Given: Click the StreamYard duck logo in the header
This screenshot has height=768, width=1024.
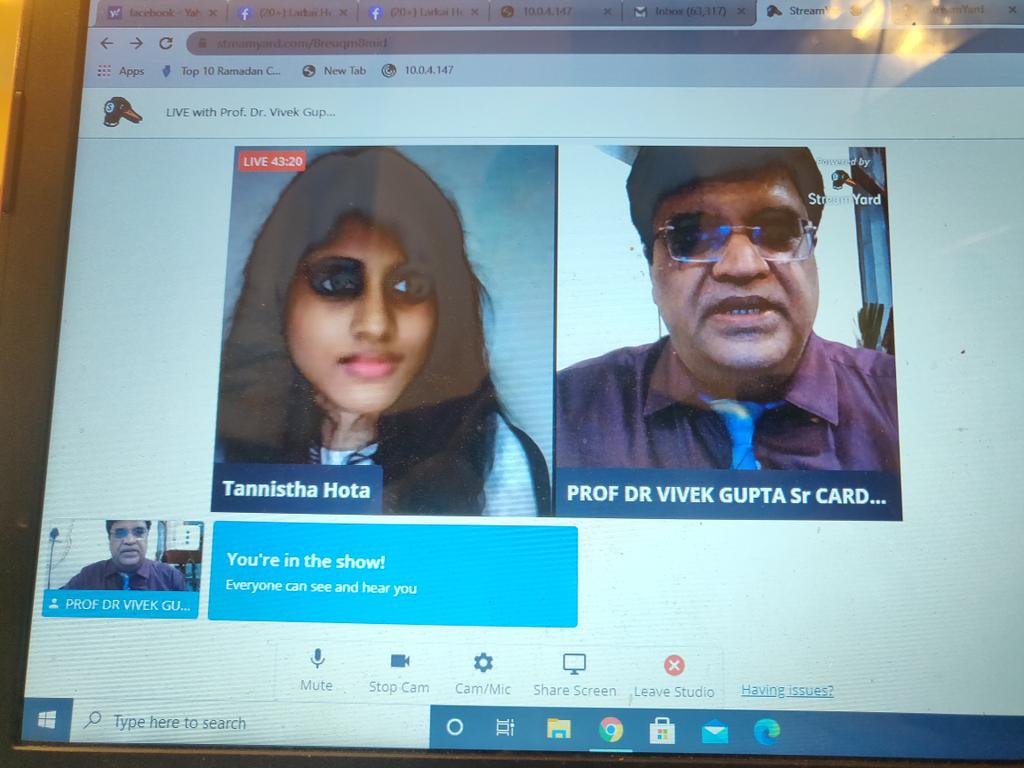Looking at the screenshot, I should pos(121,111).
